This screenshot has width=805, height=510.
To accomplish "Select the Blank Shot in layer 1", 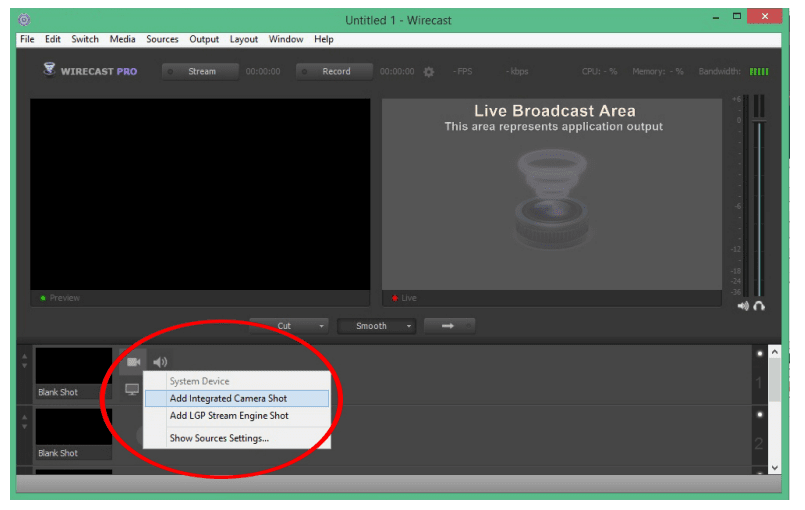I will 73,373.
